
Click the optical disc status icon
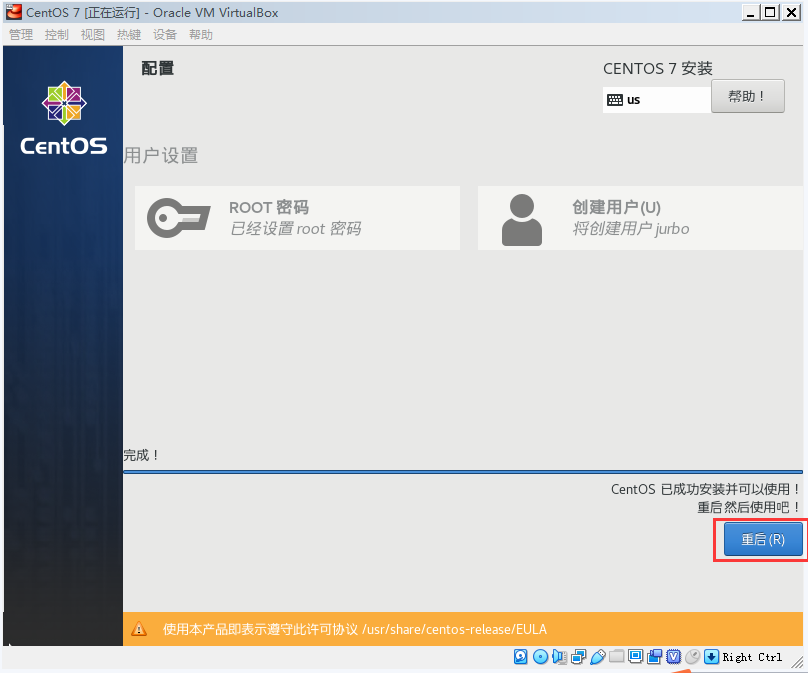[x=540, y=657]
